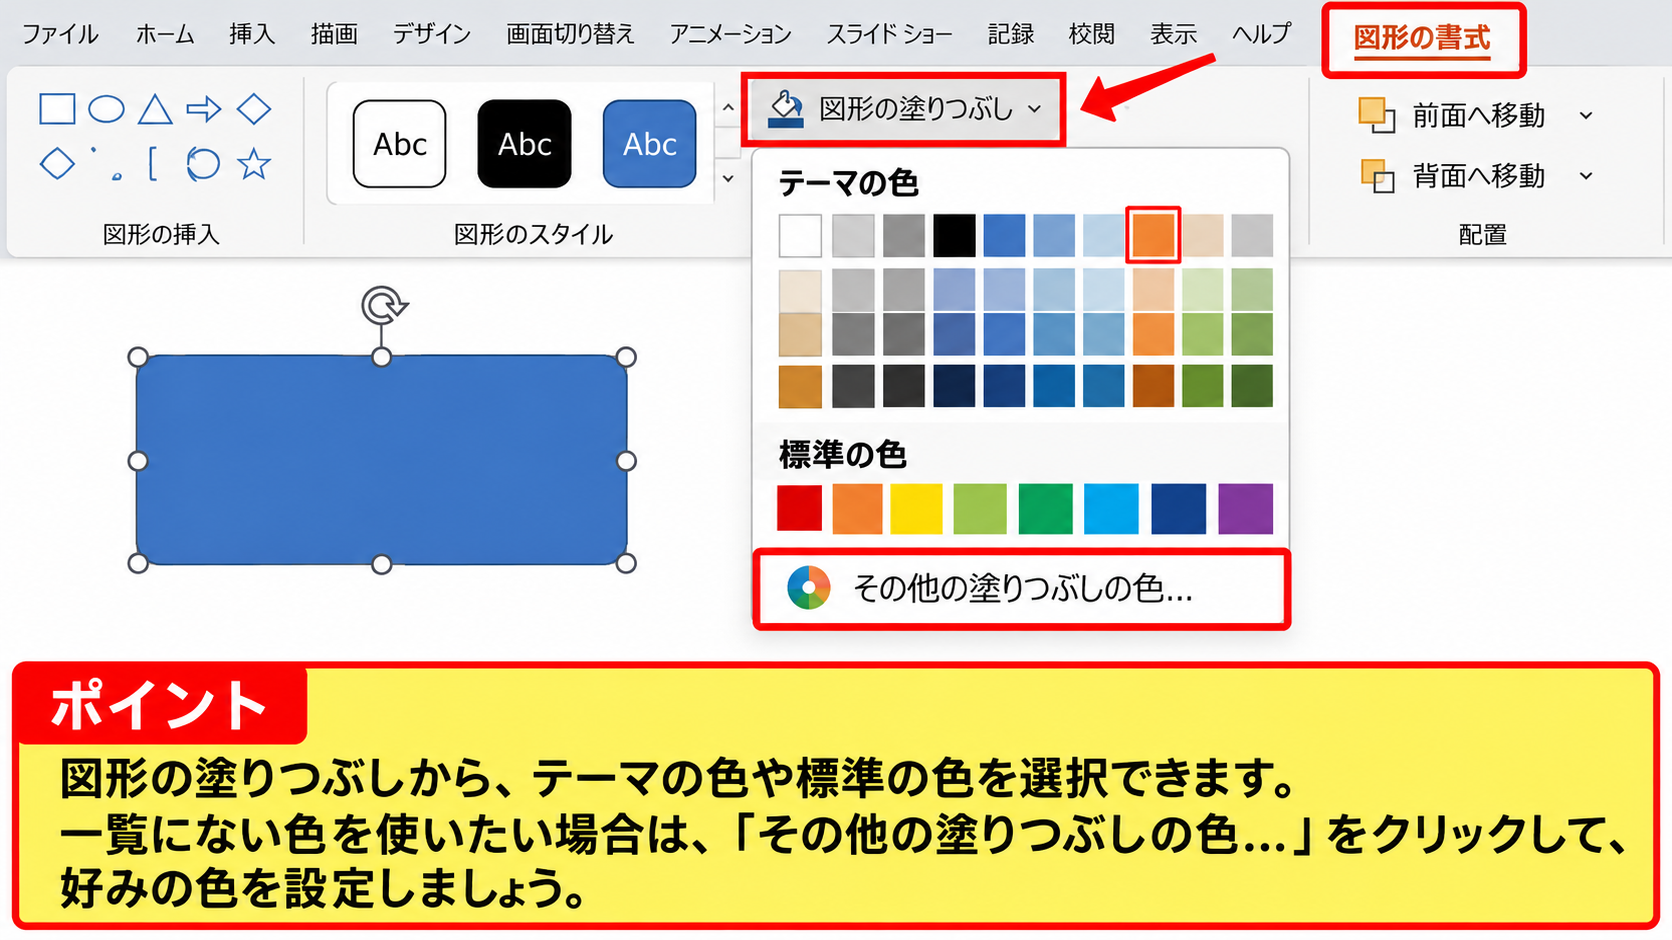Select the circular arrow shape icon

point(203,163)
